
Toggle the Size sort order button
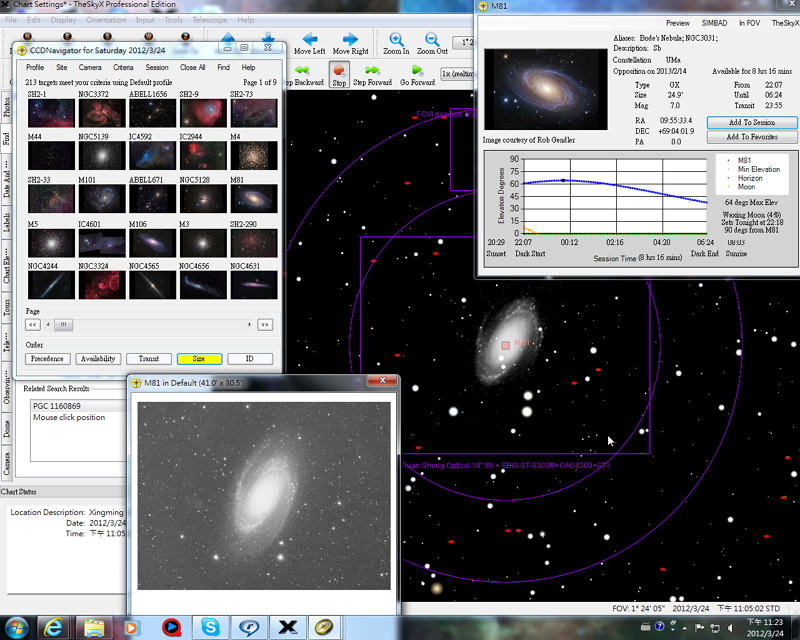click(198, 358)
